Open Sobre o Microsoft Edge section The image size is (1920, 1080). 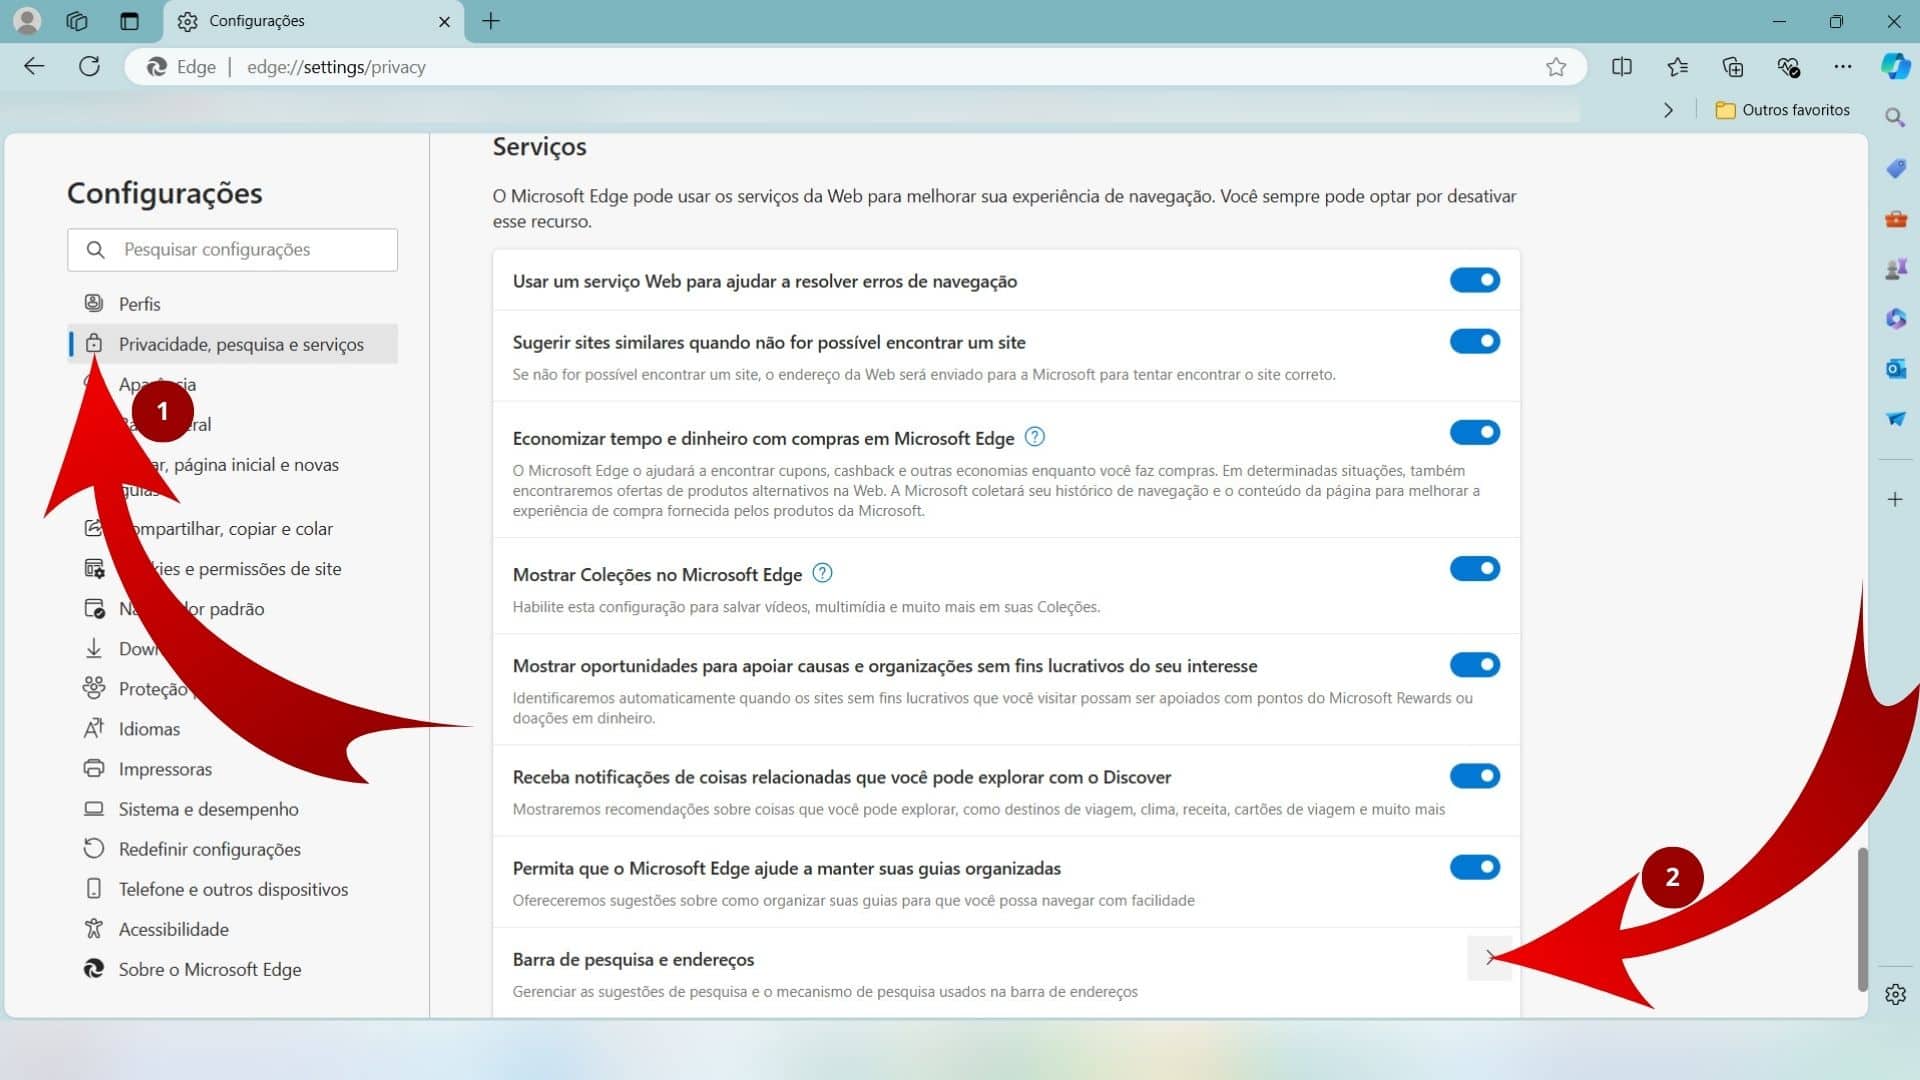[232, 969]
